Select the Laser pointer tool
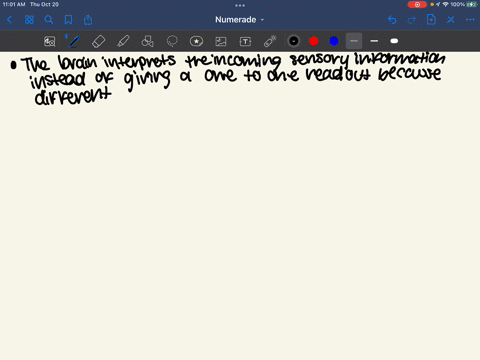The width and height of the screenshot is (480, 360). coord(270,41)
